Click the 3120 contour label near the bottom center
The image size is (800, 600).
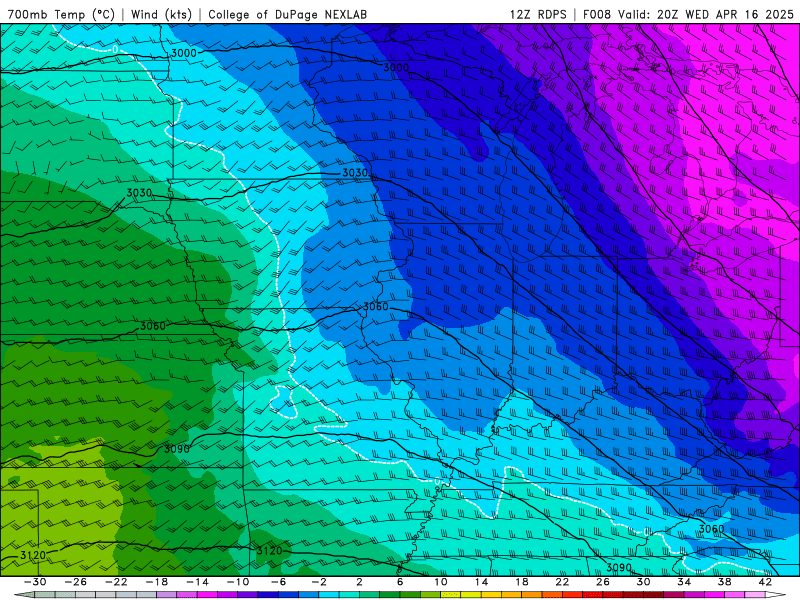tap(269, 551)
